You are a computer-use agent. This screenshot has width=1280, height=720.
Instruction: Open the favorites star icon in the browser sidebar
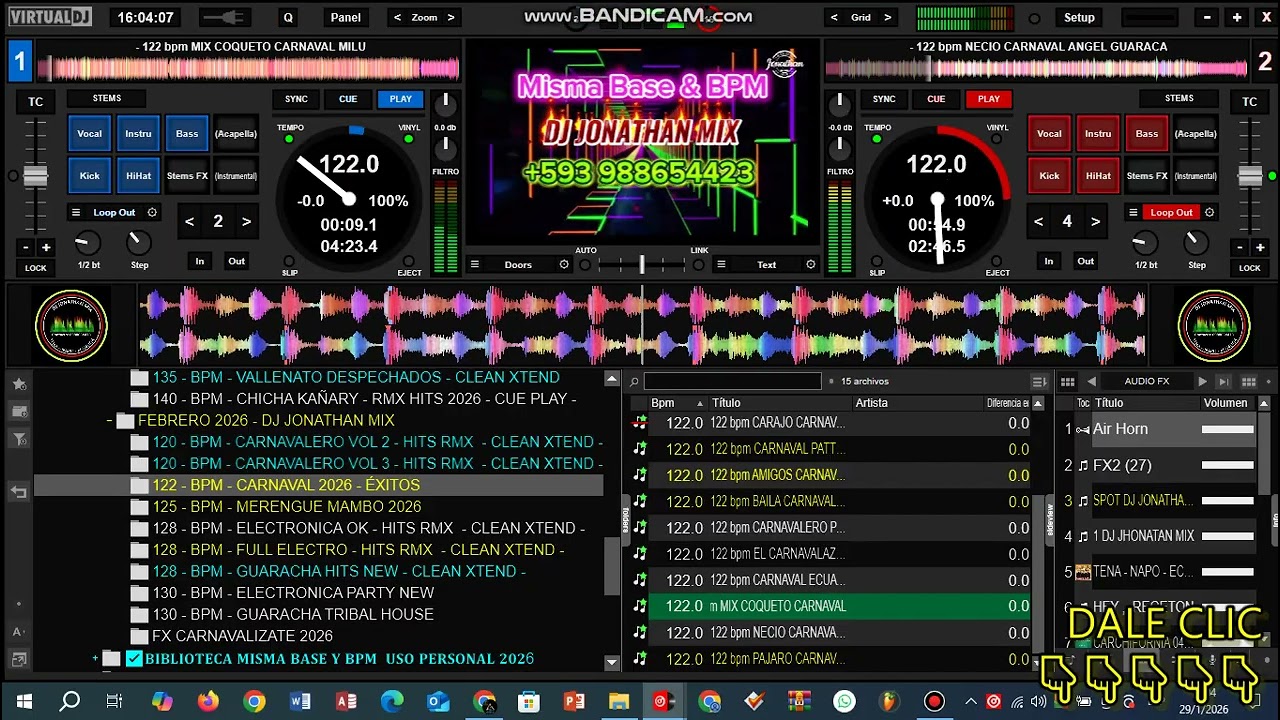pyautogui.click(x=19, y=384)
